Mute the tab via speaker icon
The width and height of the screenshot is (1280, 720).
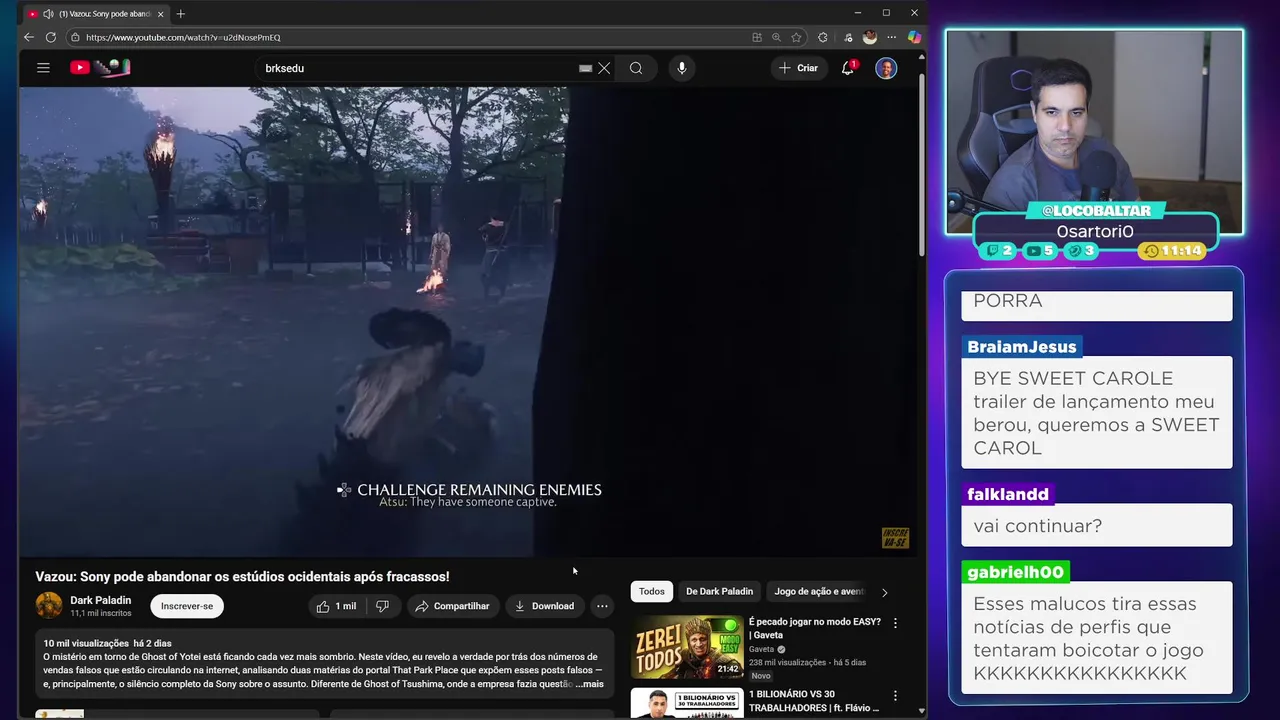pos(48,13)
